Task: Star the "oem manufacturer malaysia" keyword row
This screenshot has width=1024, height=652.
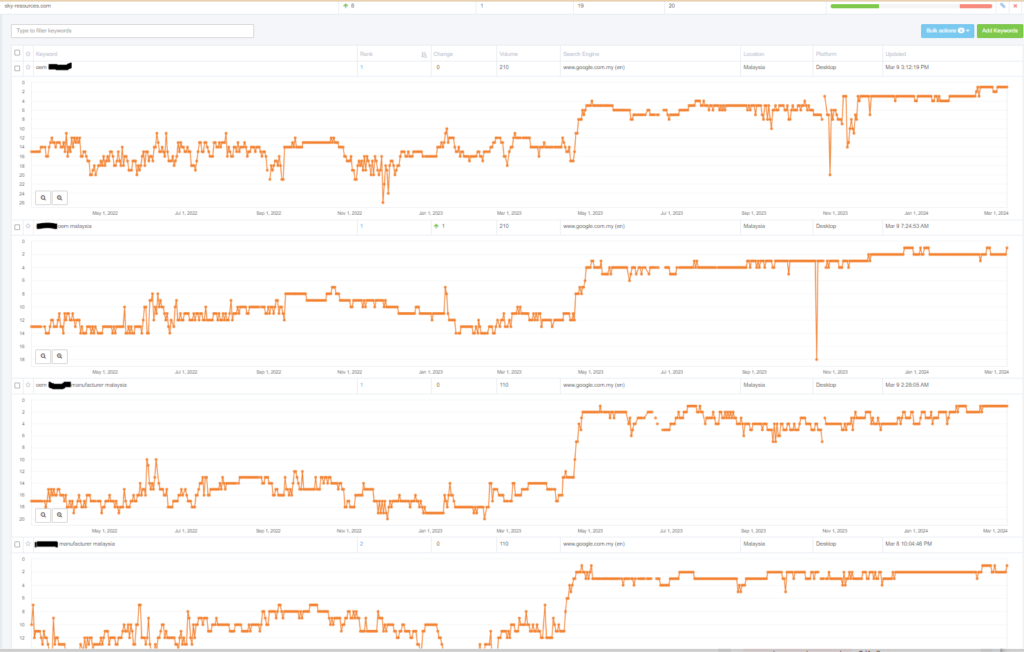Action: click(x=28, y=385)
